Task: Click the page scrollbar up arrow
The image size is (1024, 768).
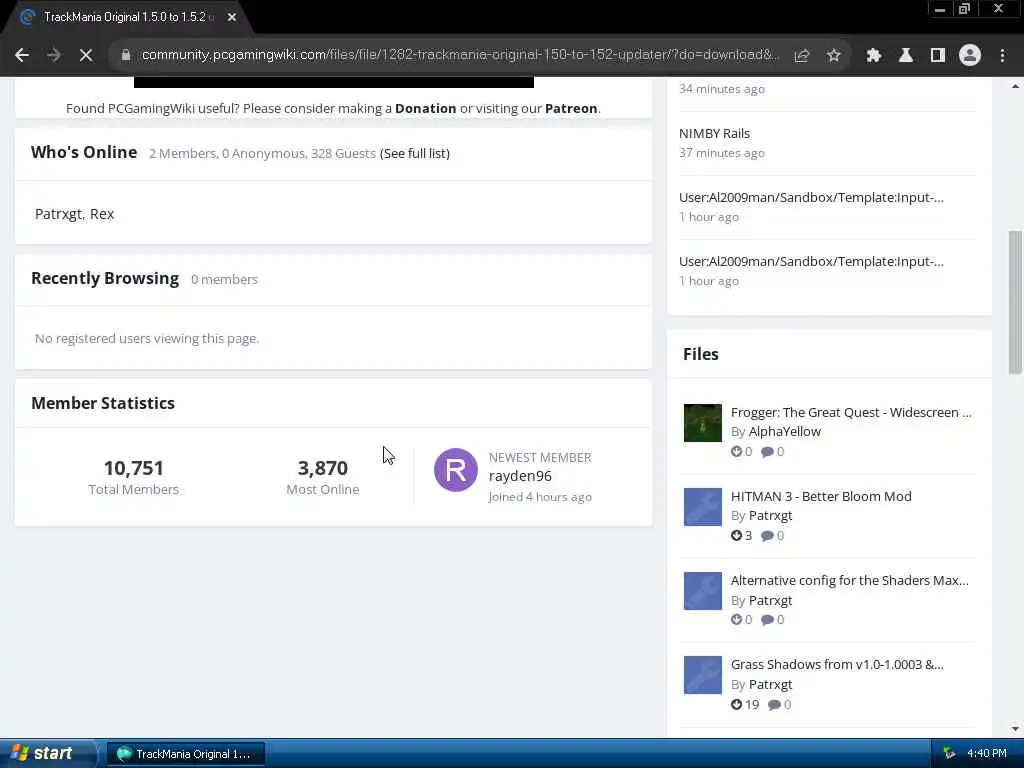Action: pos(1016,86)
